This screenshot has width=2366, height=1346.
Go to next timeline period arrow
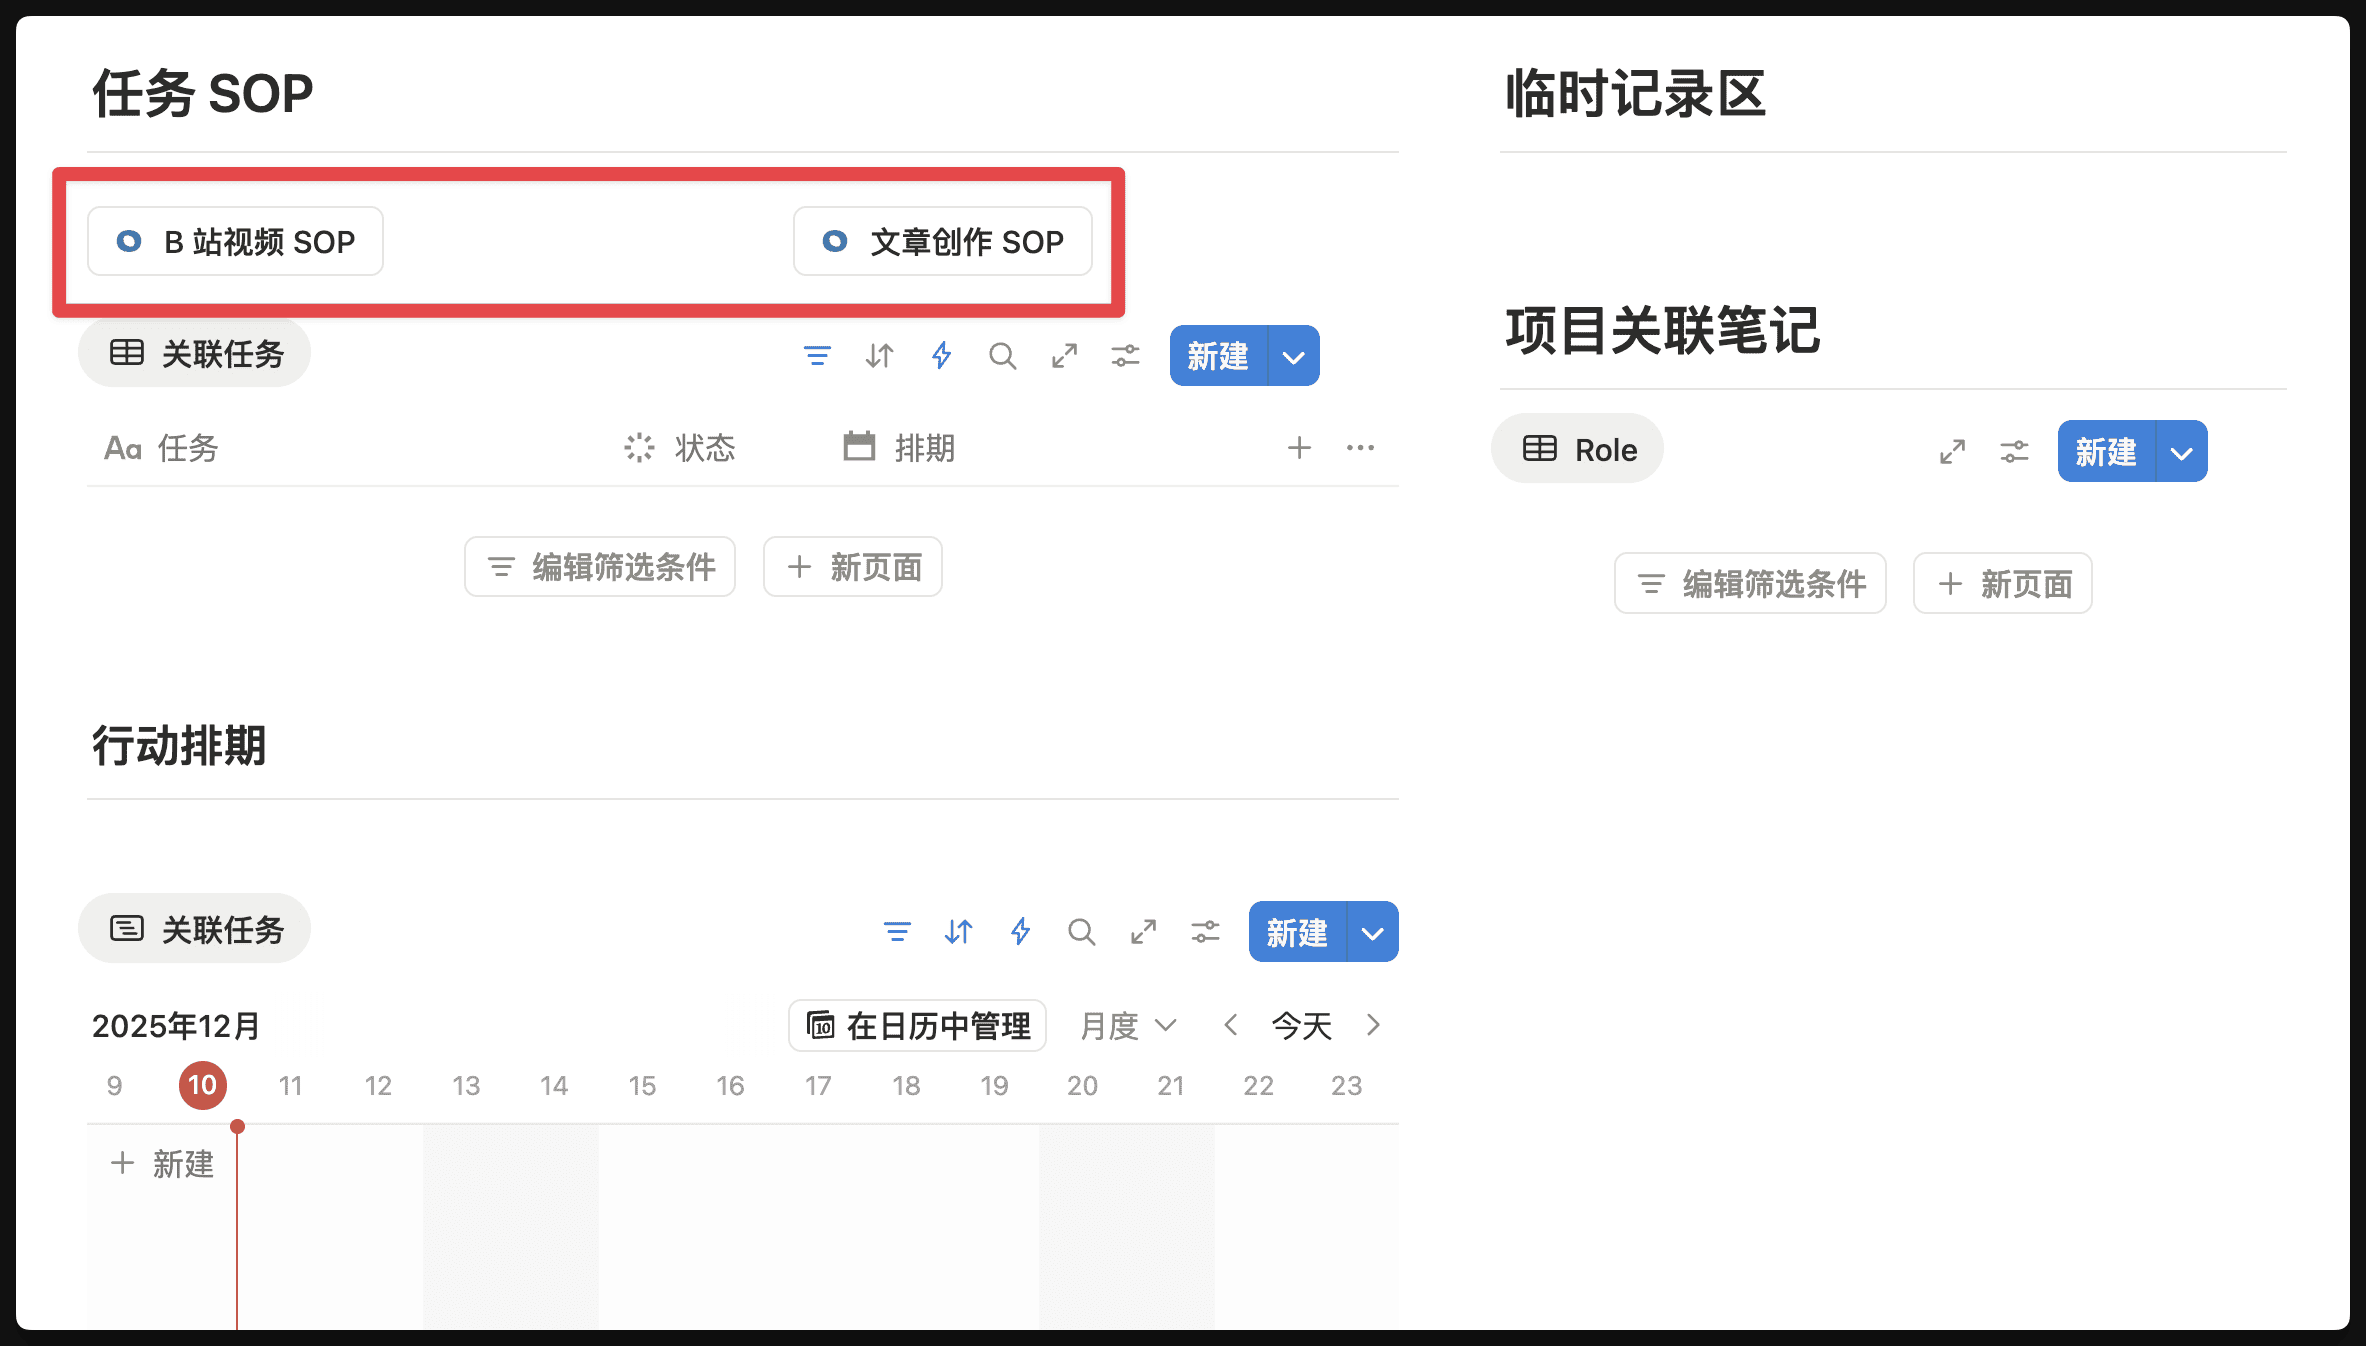[x=1373, y=1026]
